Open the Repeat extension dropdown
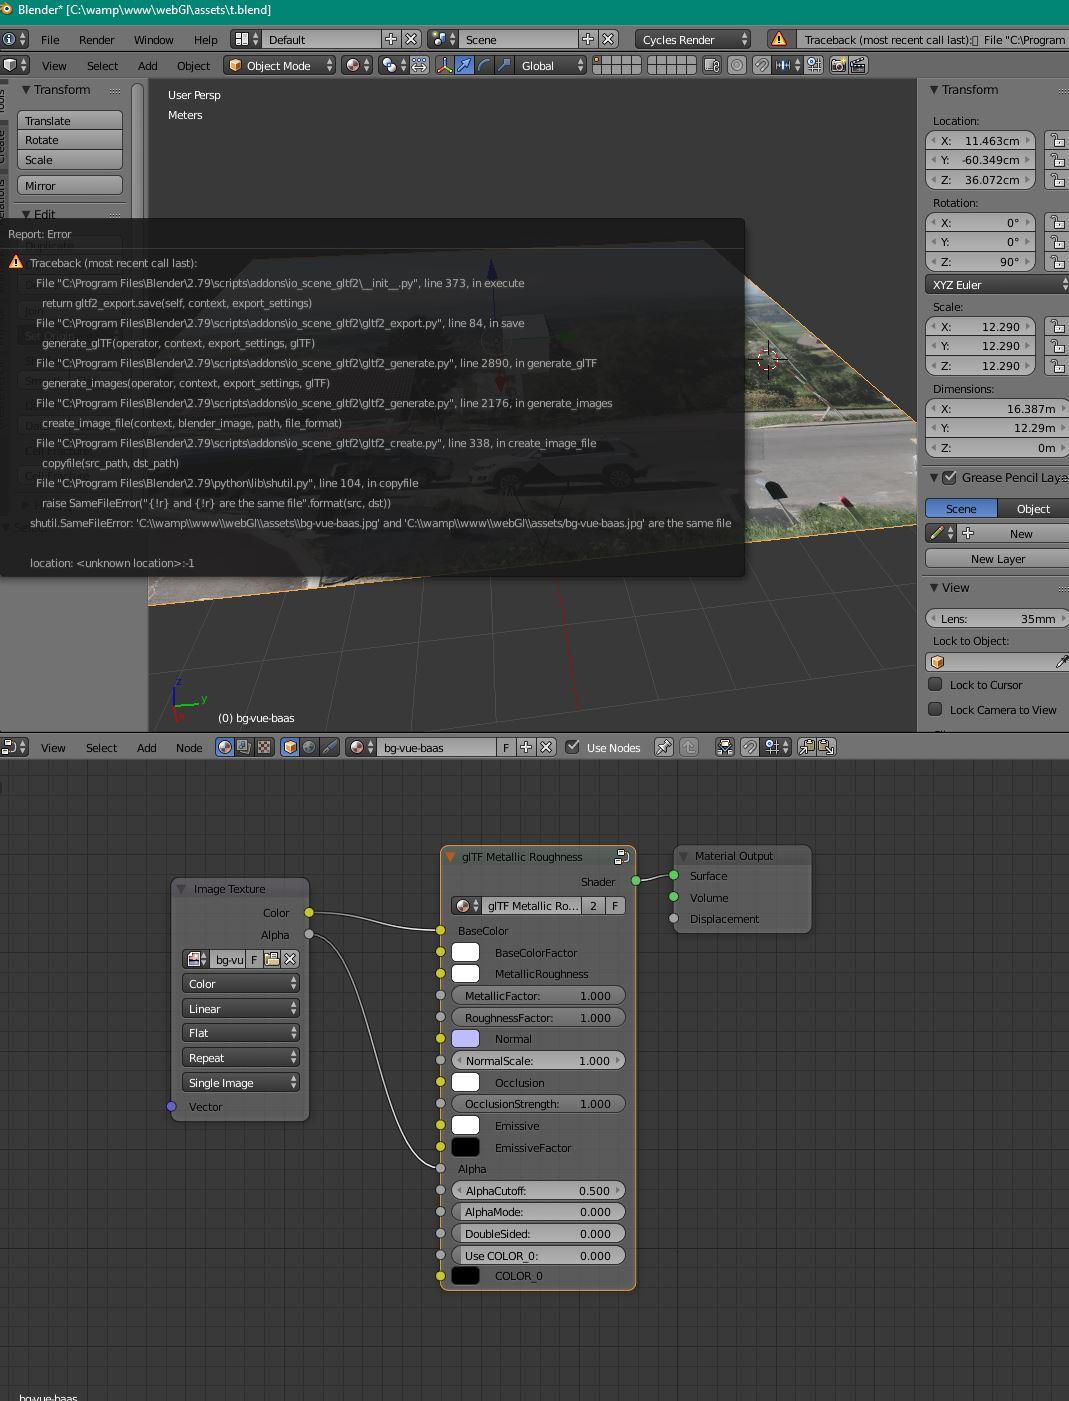1069x1401 pixels. [x=241, y=1058]
